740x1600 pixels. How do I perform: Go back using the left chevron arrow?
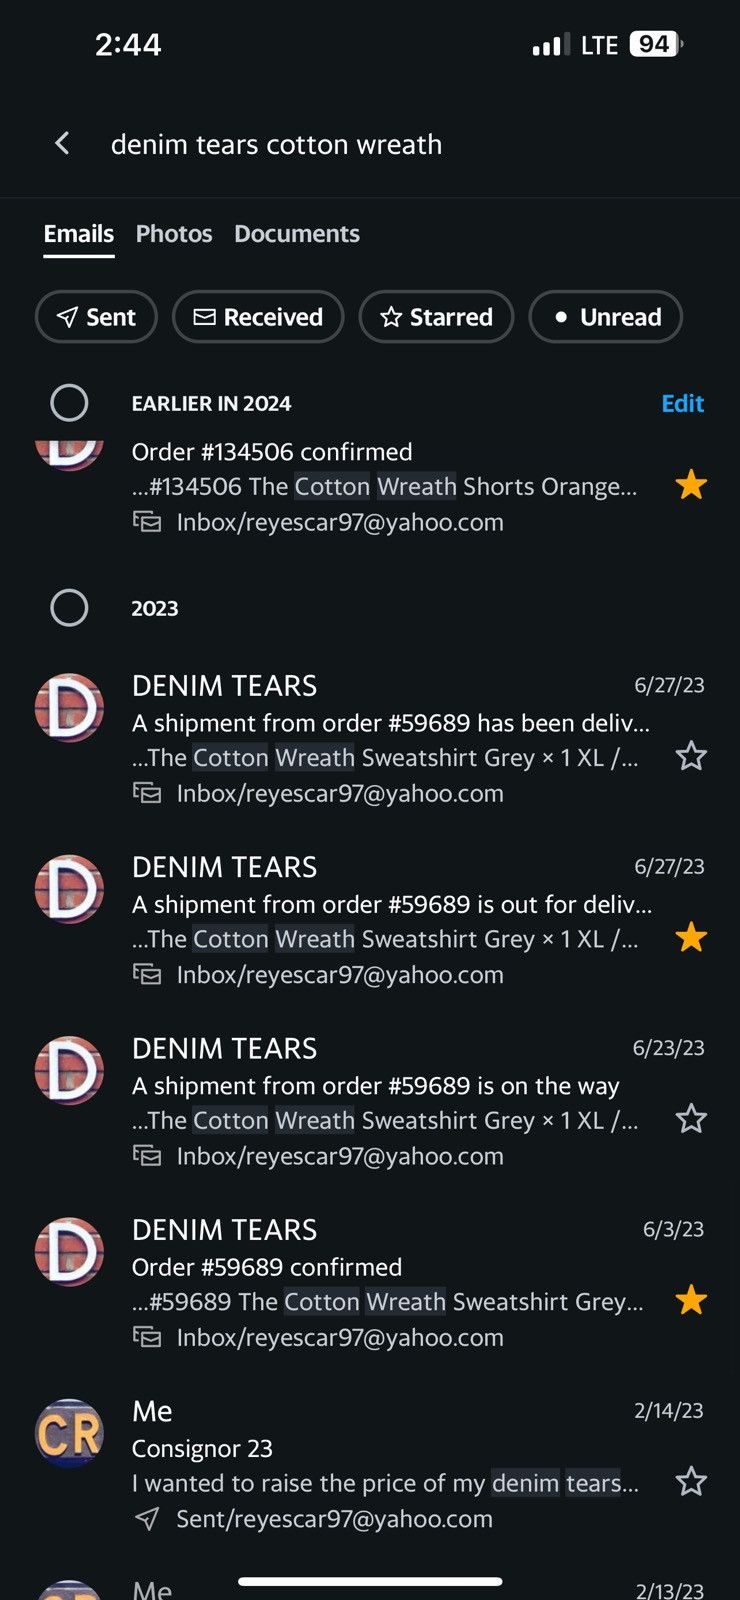62,144
